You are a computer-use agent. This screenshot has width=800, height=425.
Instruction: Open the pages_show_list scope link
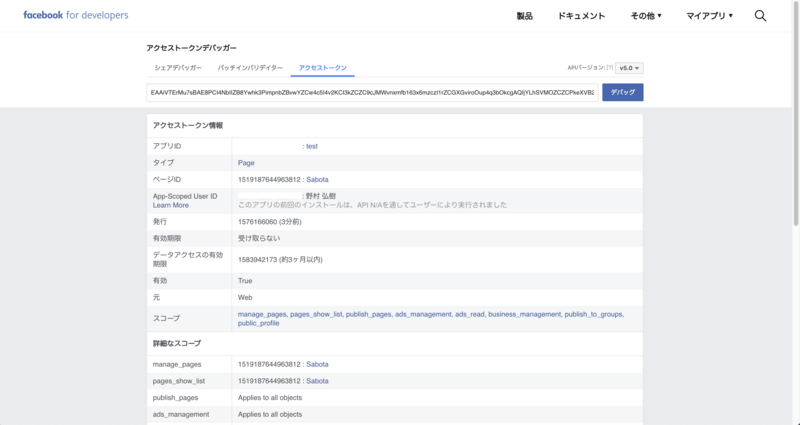(316, 314)
